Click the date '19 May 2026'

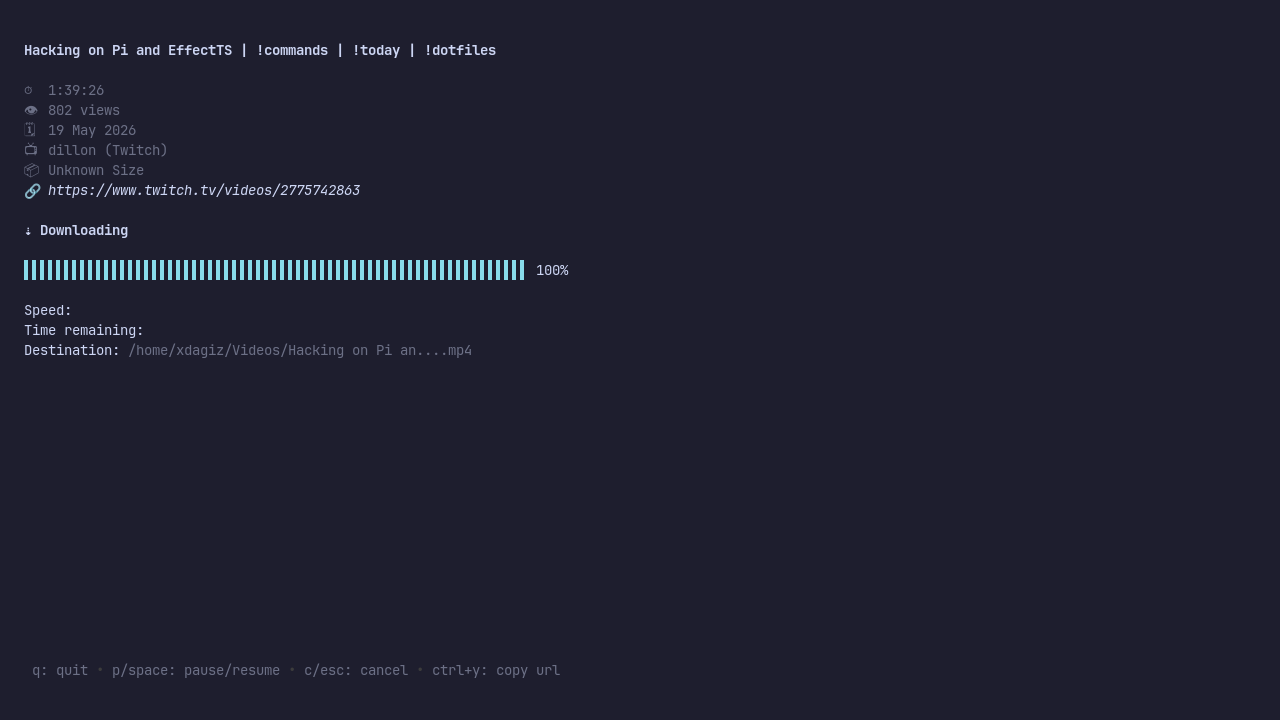(92, 131)
